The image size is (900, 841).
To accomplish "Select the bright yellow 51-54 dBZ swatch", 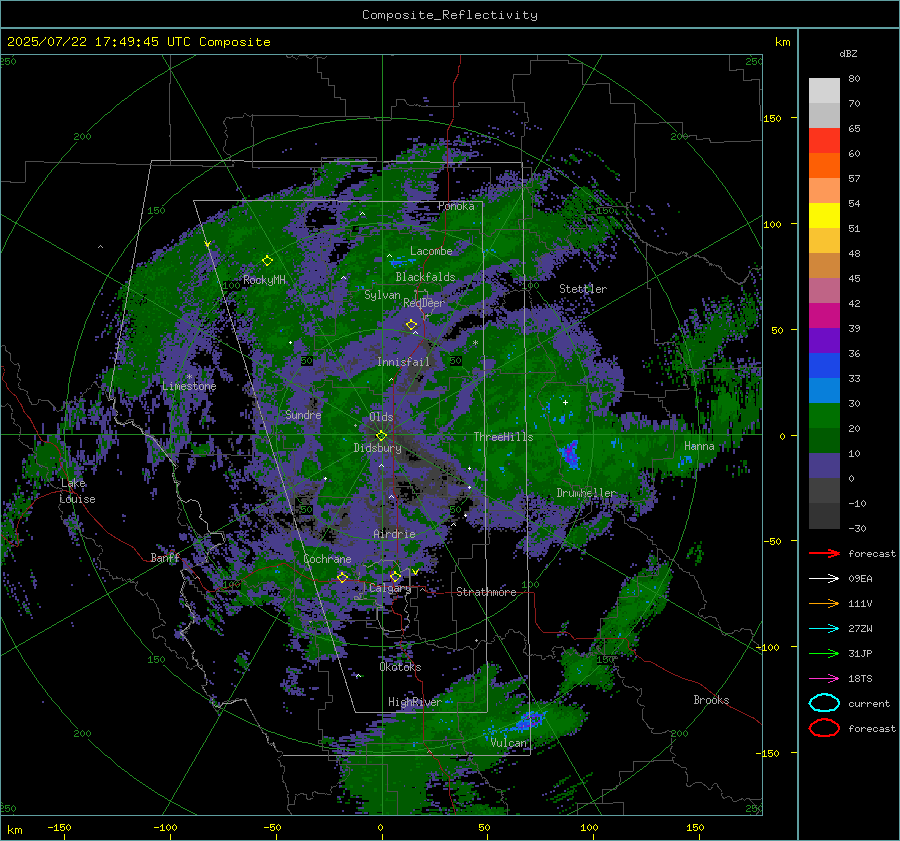I will click(824, 215).
